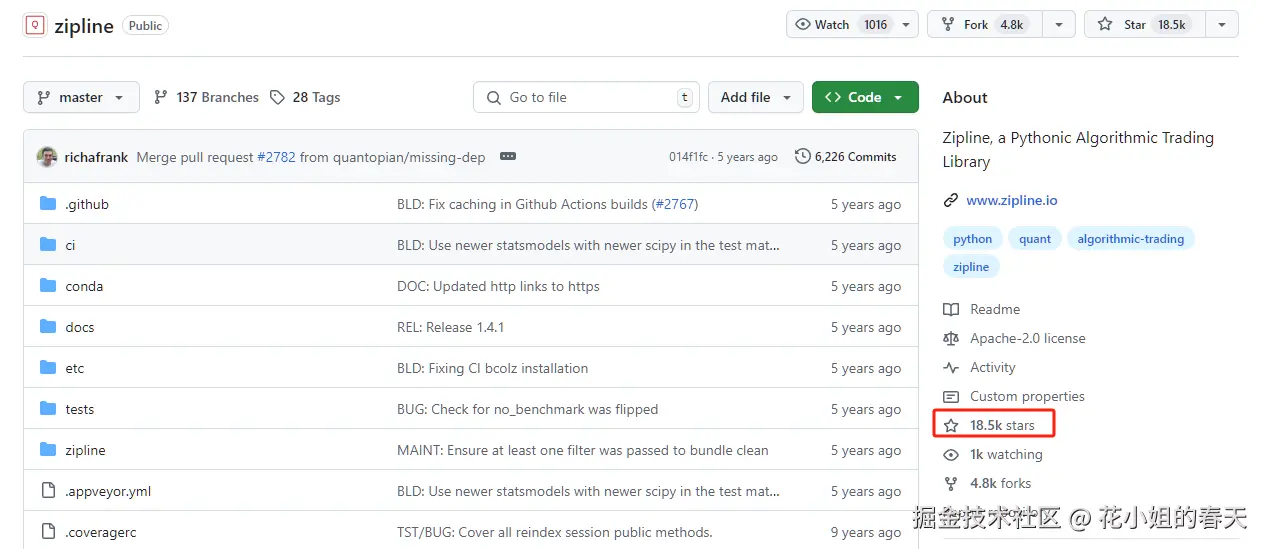
Task: Expand the Add file dropdown
Action: click(x=756, y=97)
